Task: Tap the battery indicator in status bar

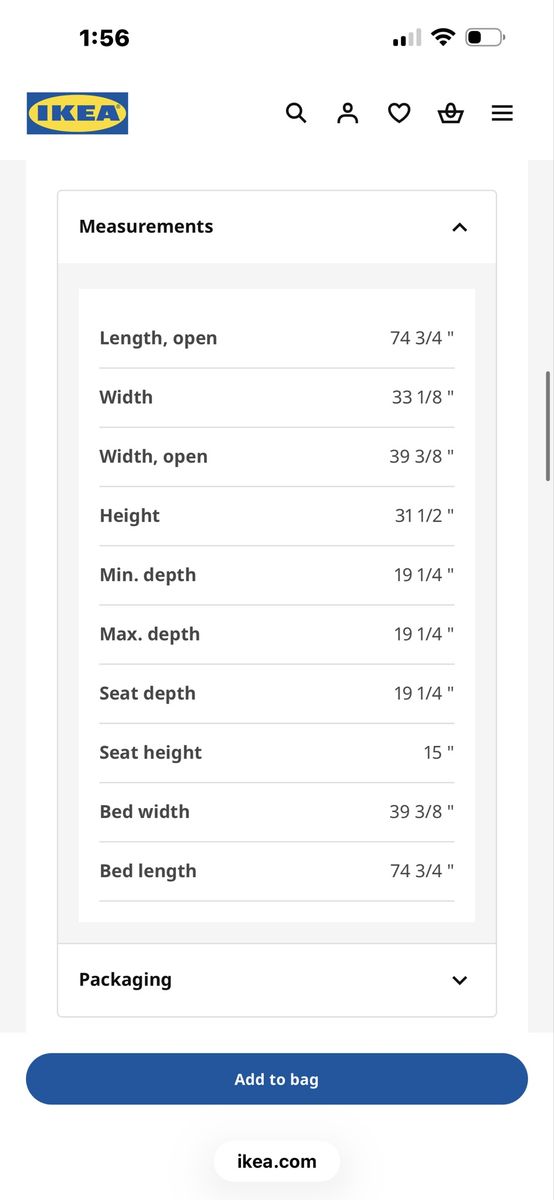Action: pyautogui.click(x=486, y=38)
